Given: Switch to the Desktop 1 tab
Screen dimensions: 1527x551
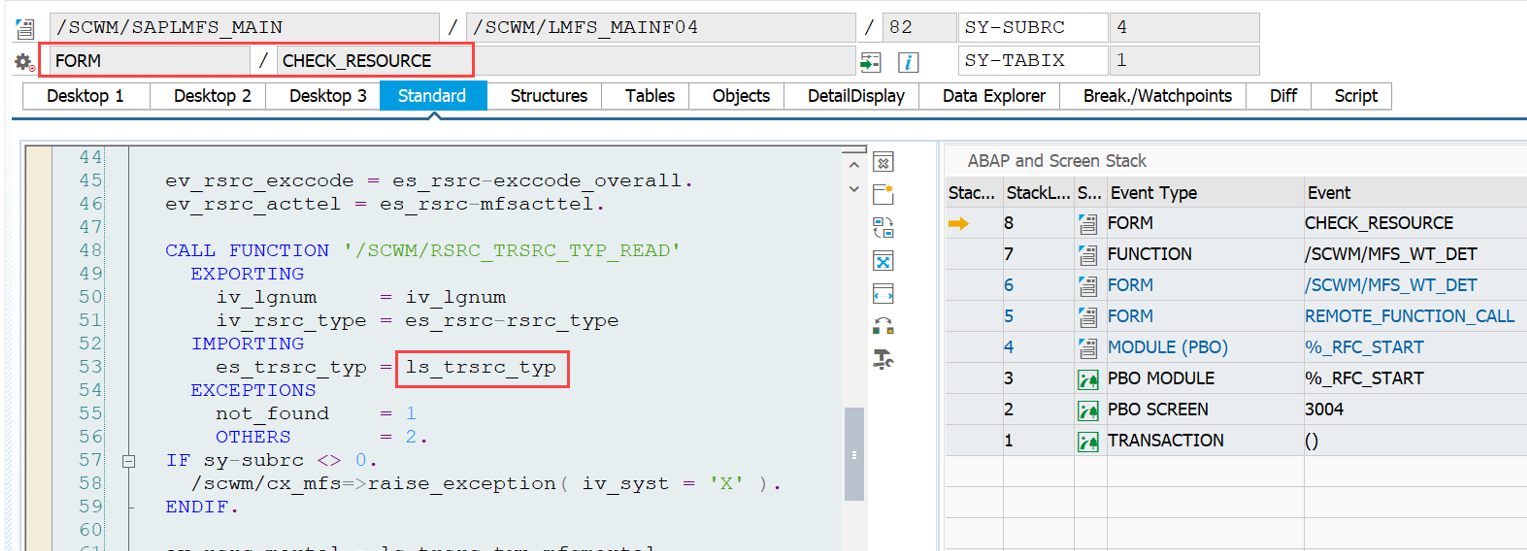Looking at the screenshot, I should 85,96.
